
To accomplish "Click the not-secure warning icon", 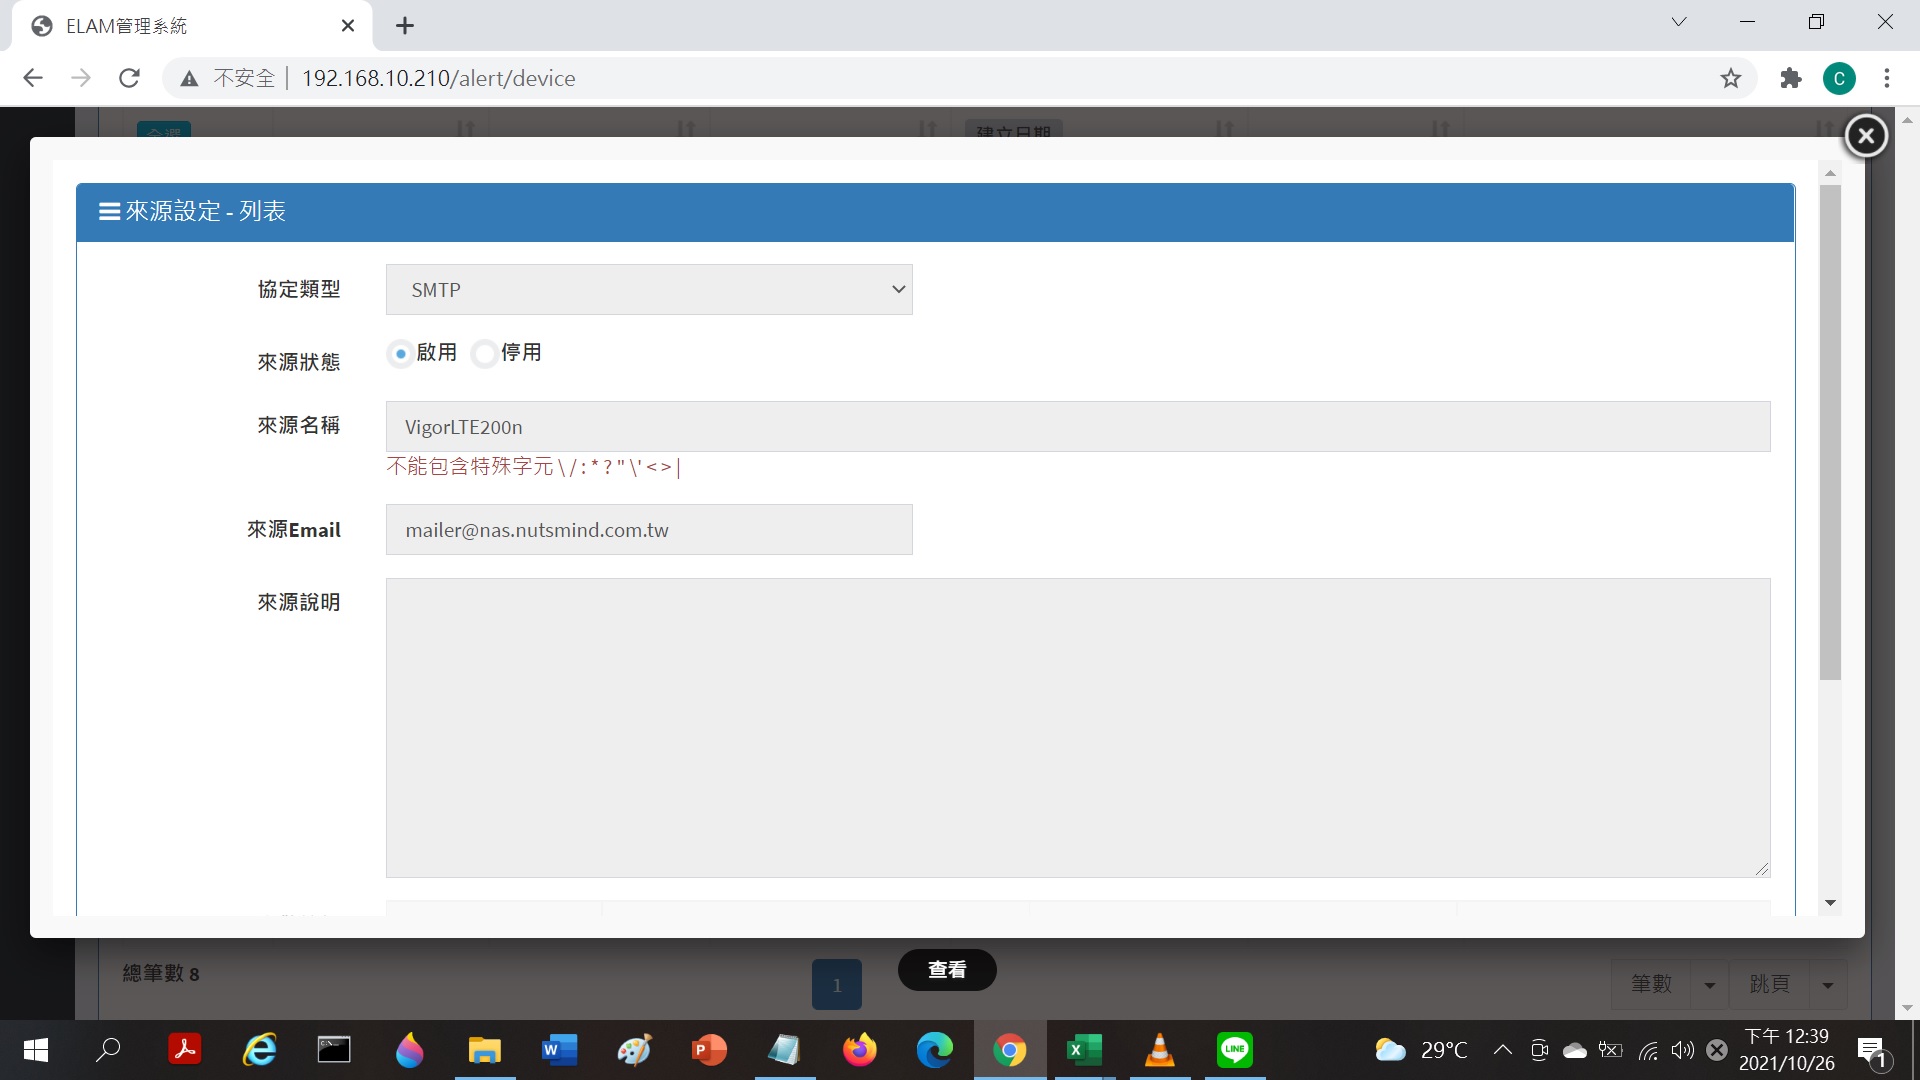I will click(x=189, y=78).
